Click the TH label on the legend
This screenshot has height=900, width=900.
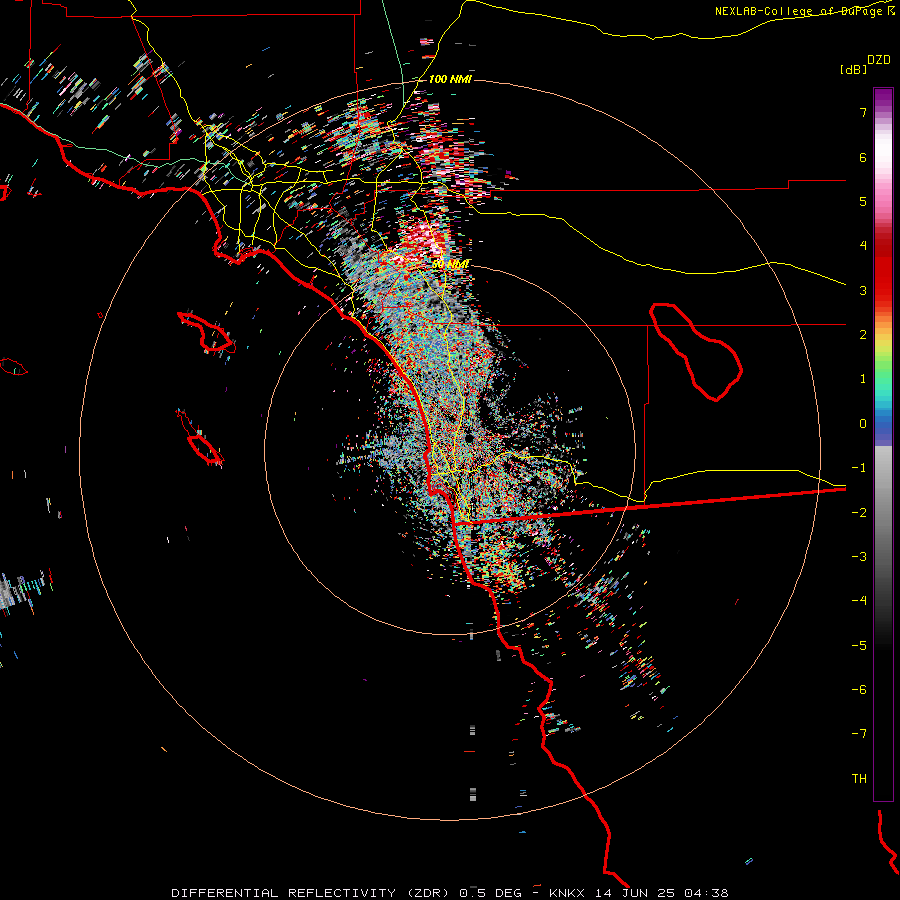click(859, 779)
